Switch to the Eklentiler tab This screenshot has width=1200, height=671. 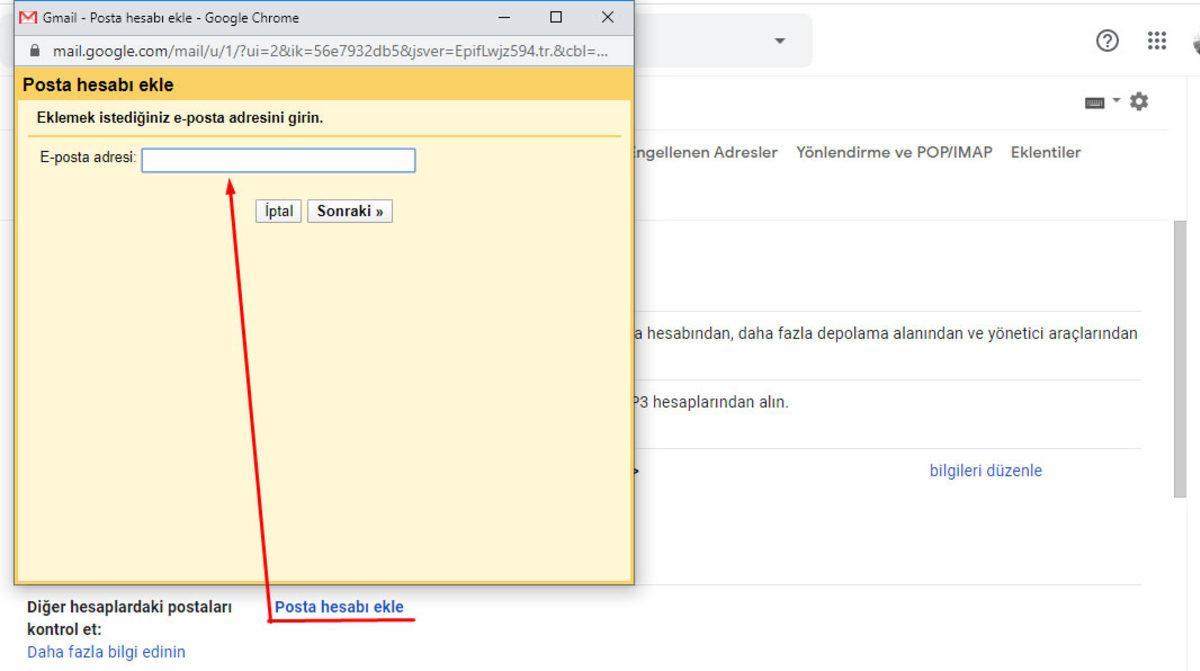click(1045, 152)
